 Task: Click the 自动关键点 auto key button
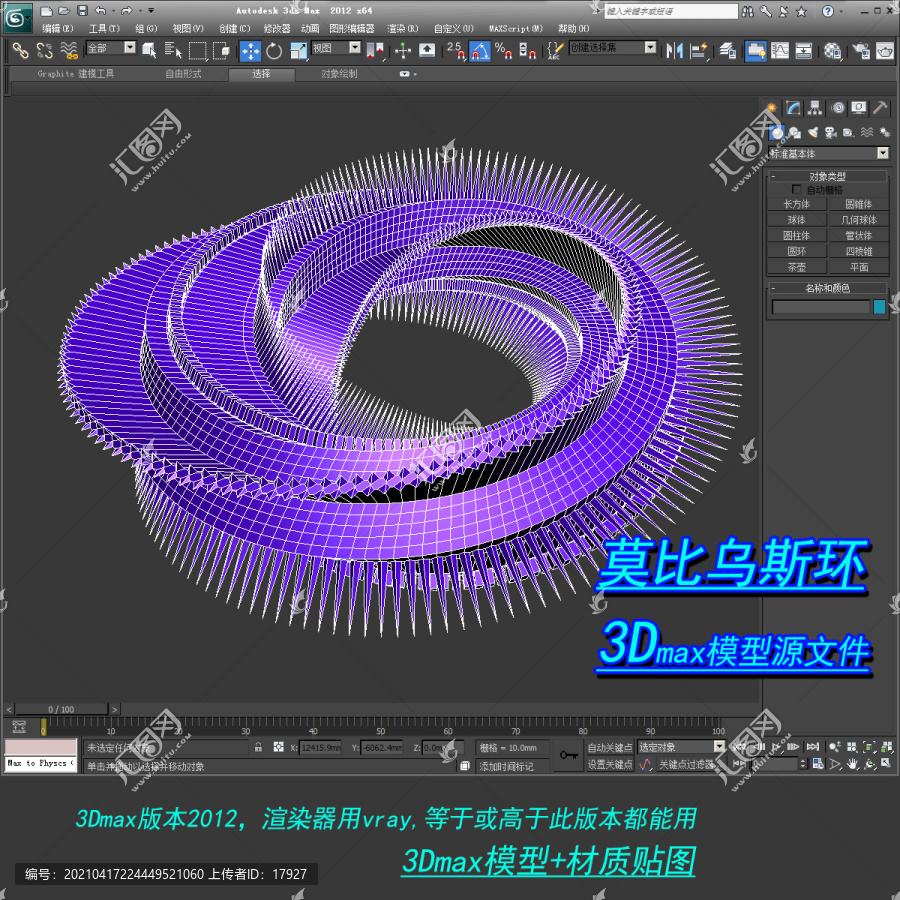(610, 747)
